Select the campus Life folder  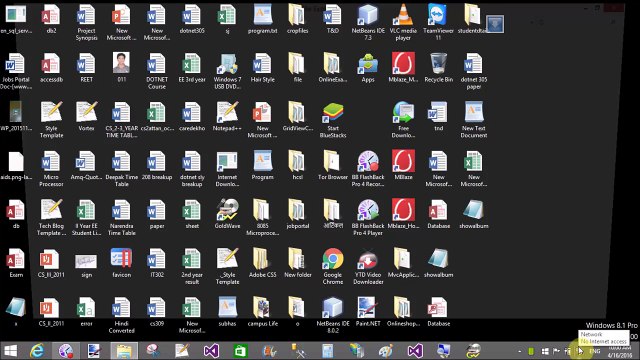(262, 308)
